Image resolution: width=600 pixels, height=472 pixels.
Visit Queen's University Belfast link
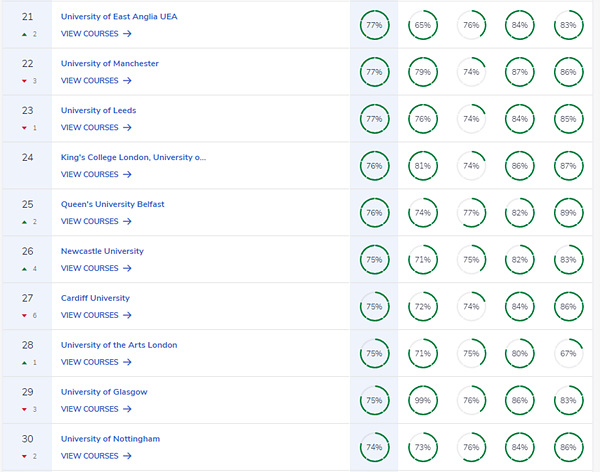pyautogui.click(x=112, y=204)
